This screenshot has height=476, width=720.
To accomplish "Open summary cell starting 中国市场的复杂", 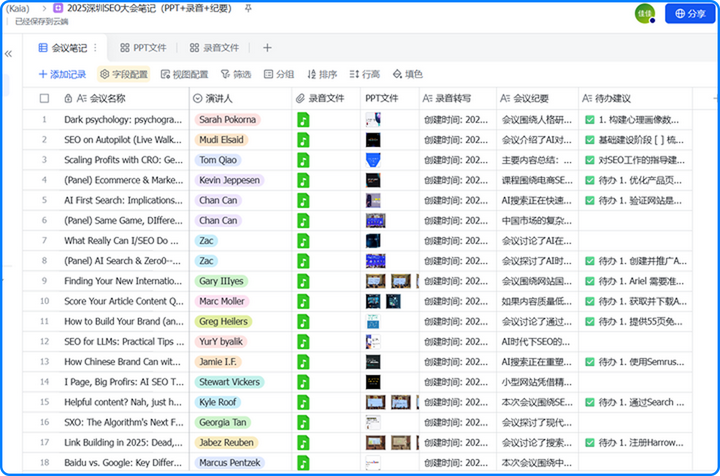I will pyautogui.click(x=537, y=221).
